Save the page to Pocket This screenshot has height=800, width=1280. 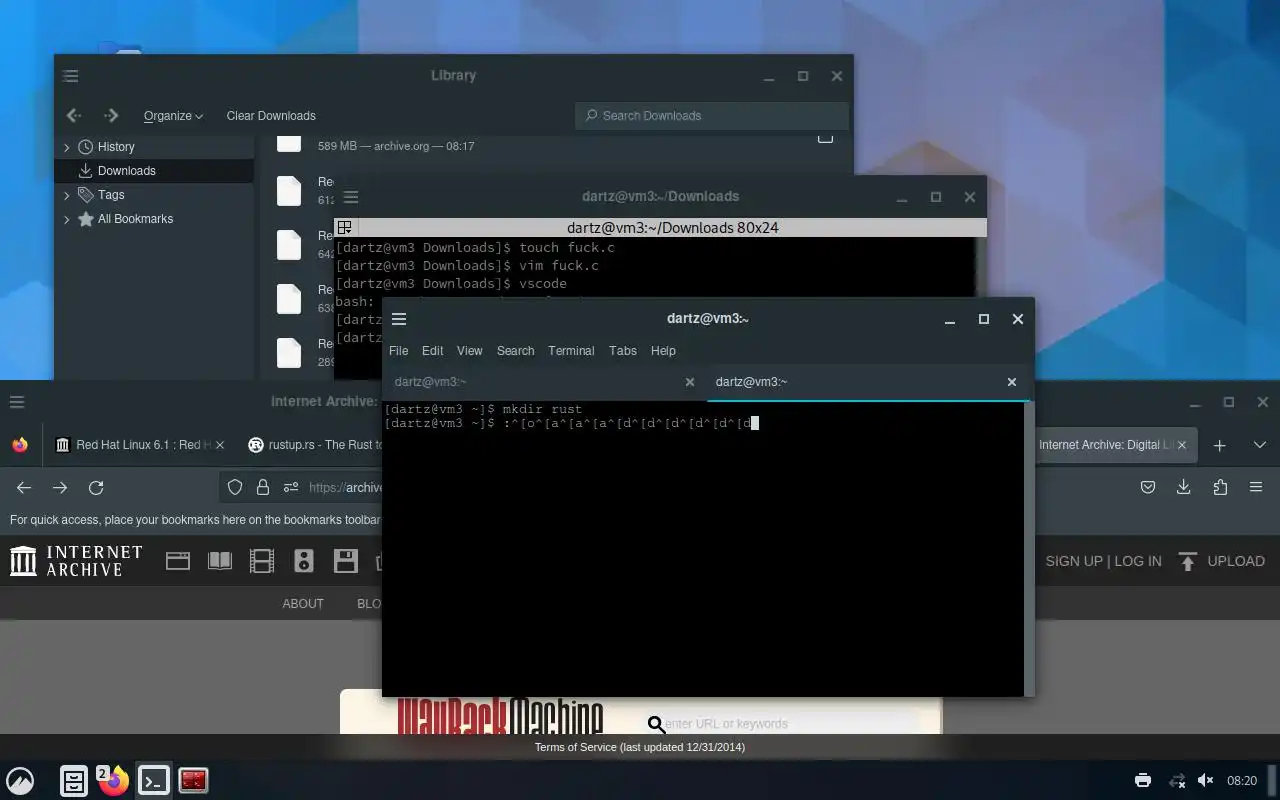pos(1148,488)
